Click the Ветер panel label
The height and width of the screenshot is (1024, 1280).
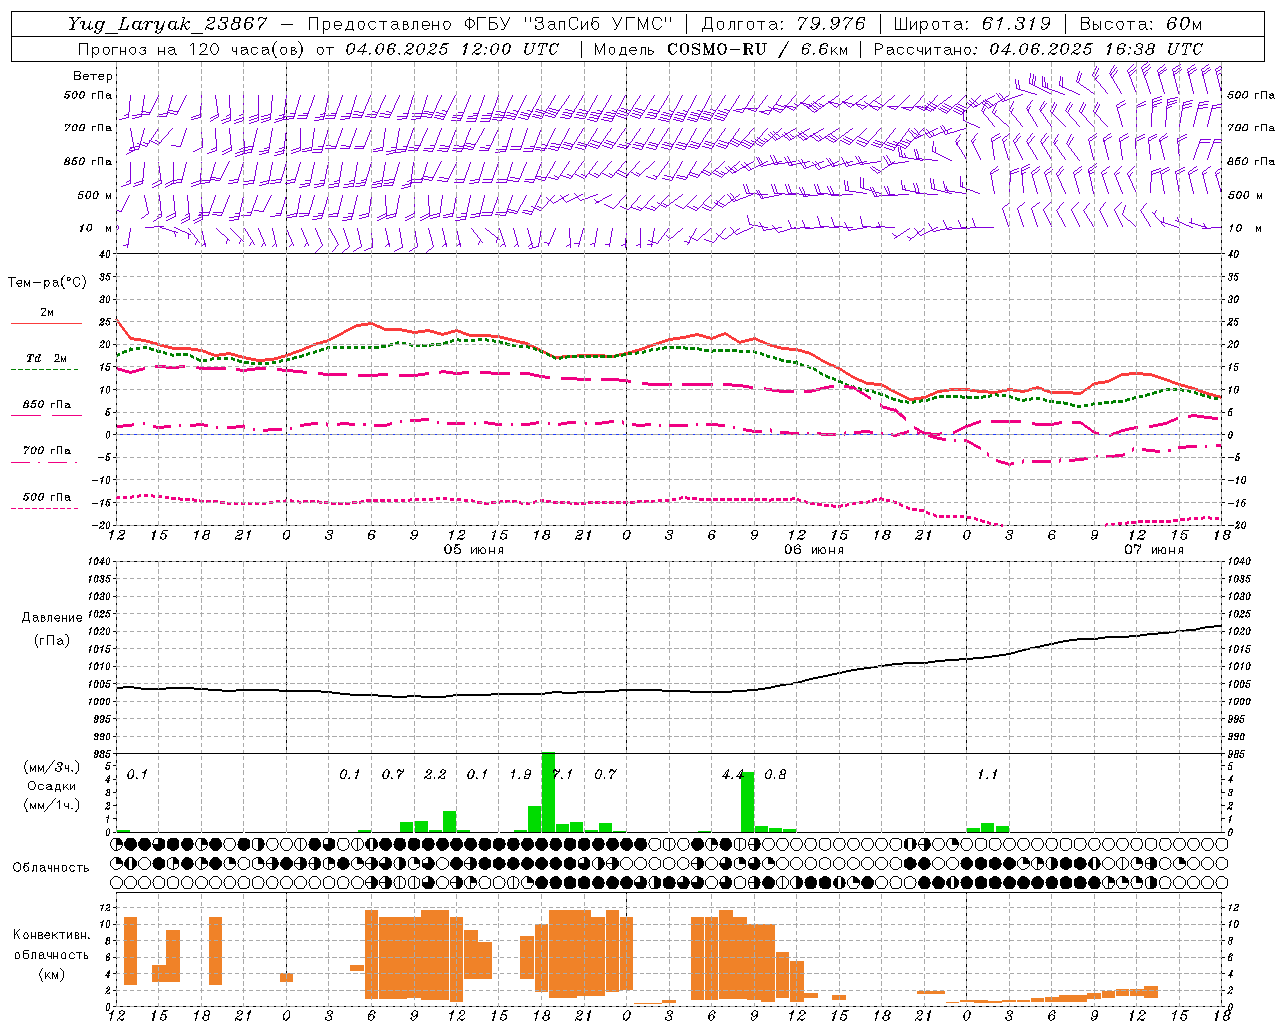(x=93, y=76)
